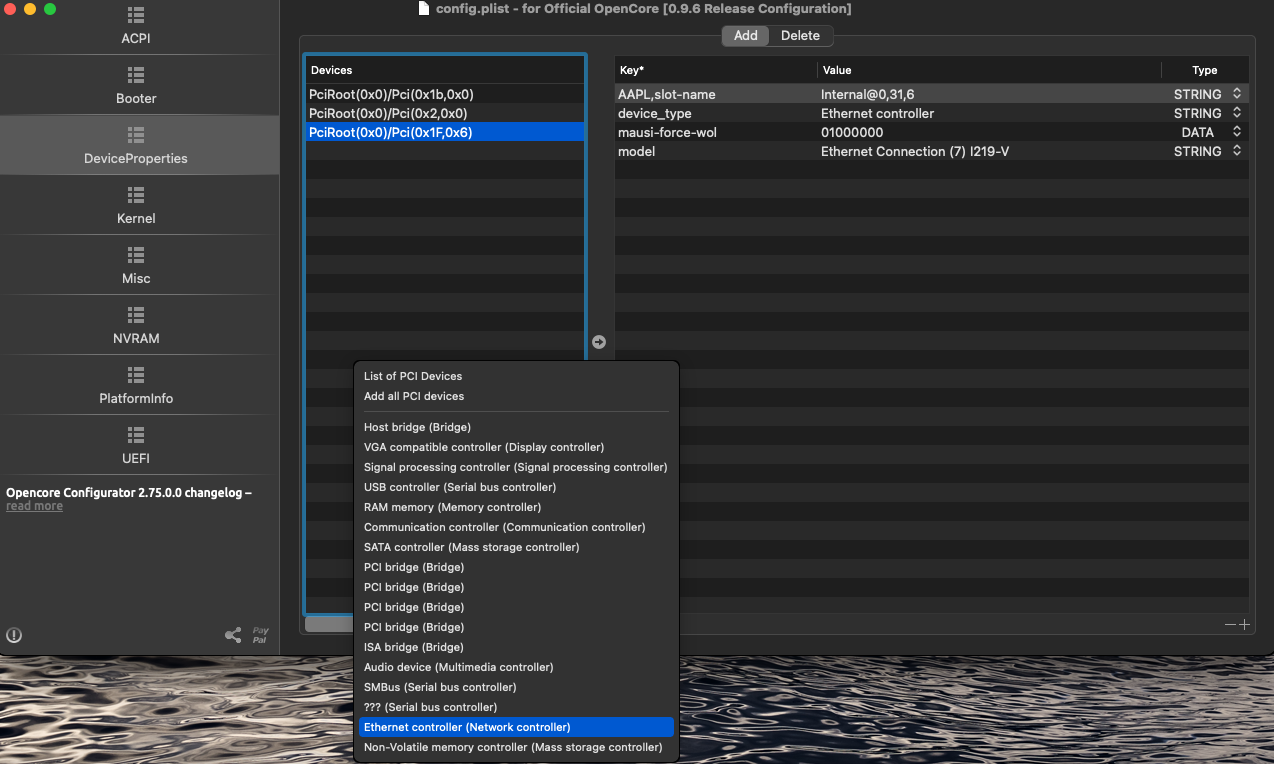Open type dropdown for model row

tap(1237, 151)
